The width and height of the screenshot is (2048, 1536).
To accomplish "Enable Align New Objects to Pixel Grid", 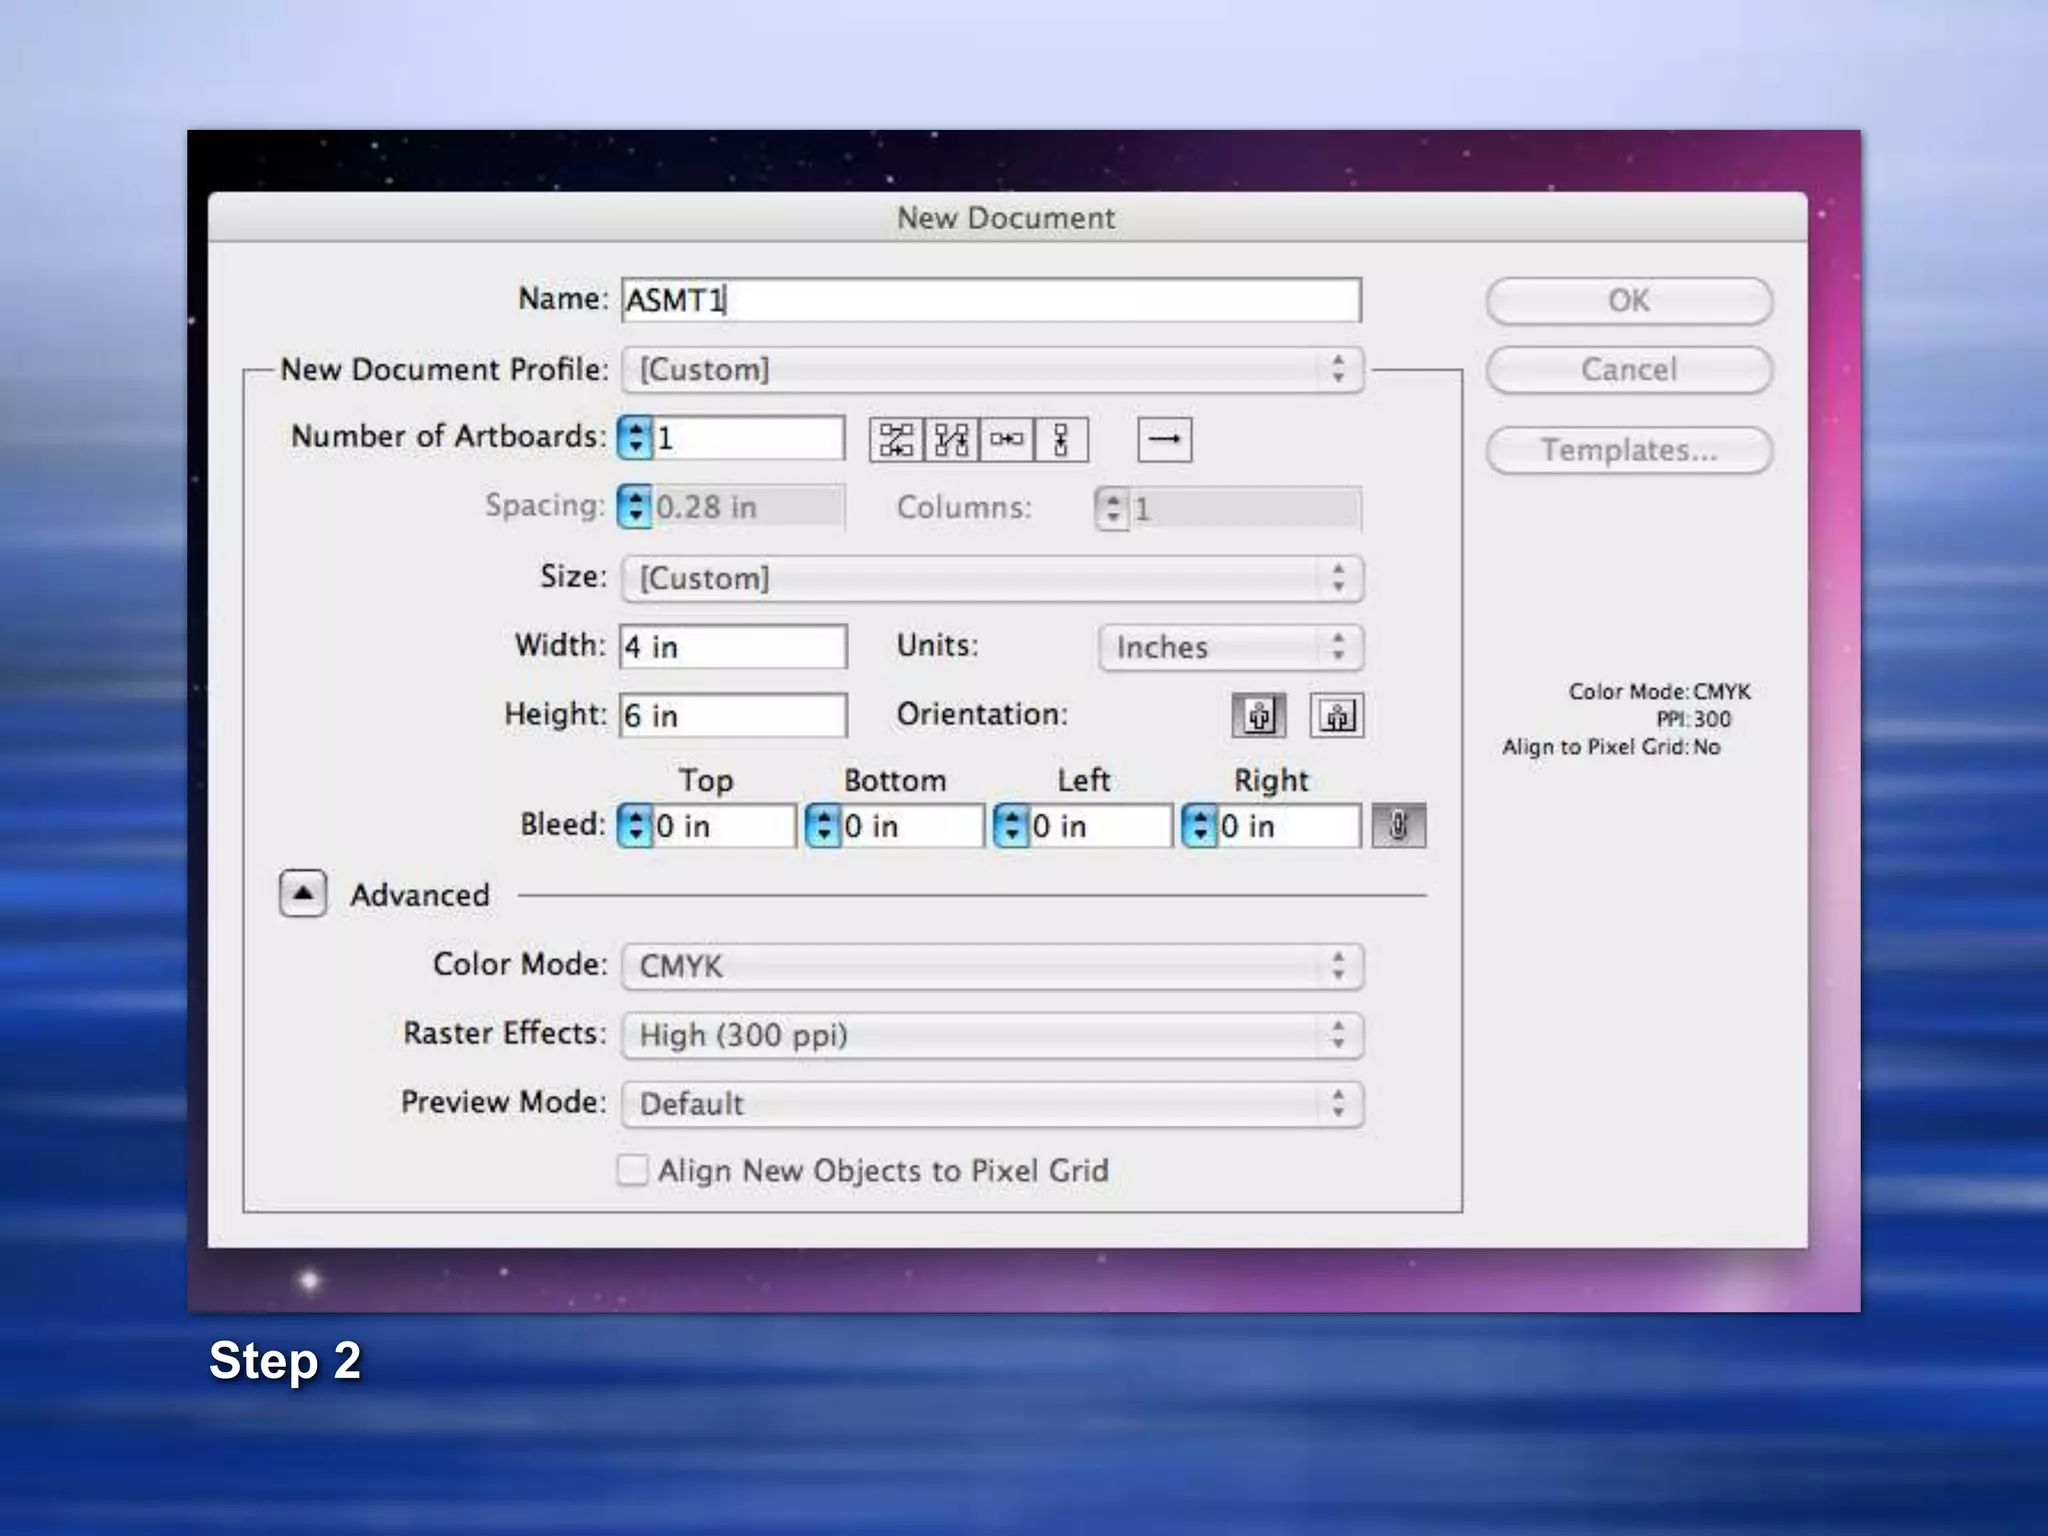I will 632,1170.
